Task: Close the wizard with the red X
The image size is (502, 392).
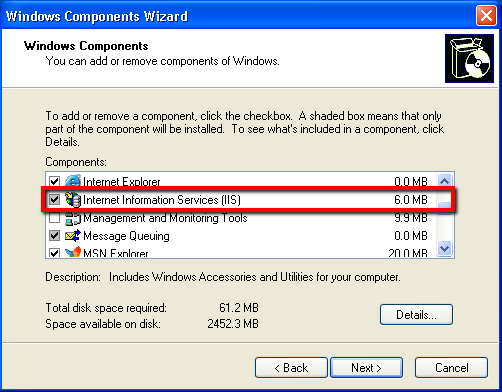Action: tap(486, 15)
